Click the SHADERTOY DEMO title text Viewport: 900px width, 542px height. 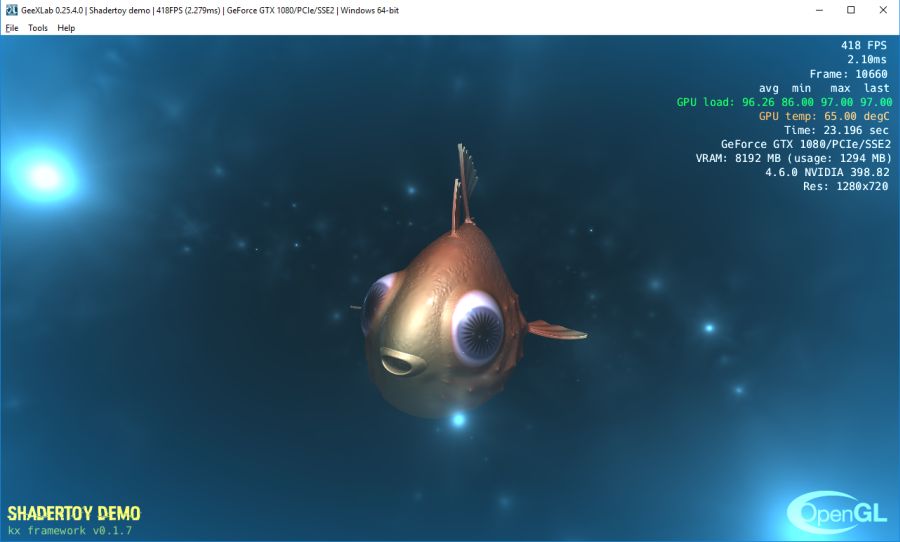73,513
